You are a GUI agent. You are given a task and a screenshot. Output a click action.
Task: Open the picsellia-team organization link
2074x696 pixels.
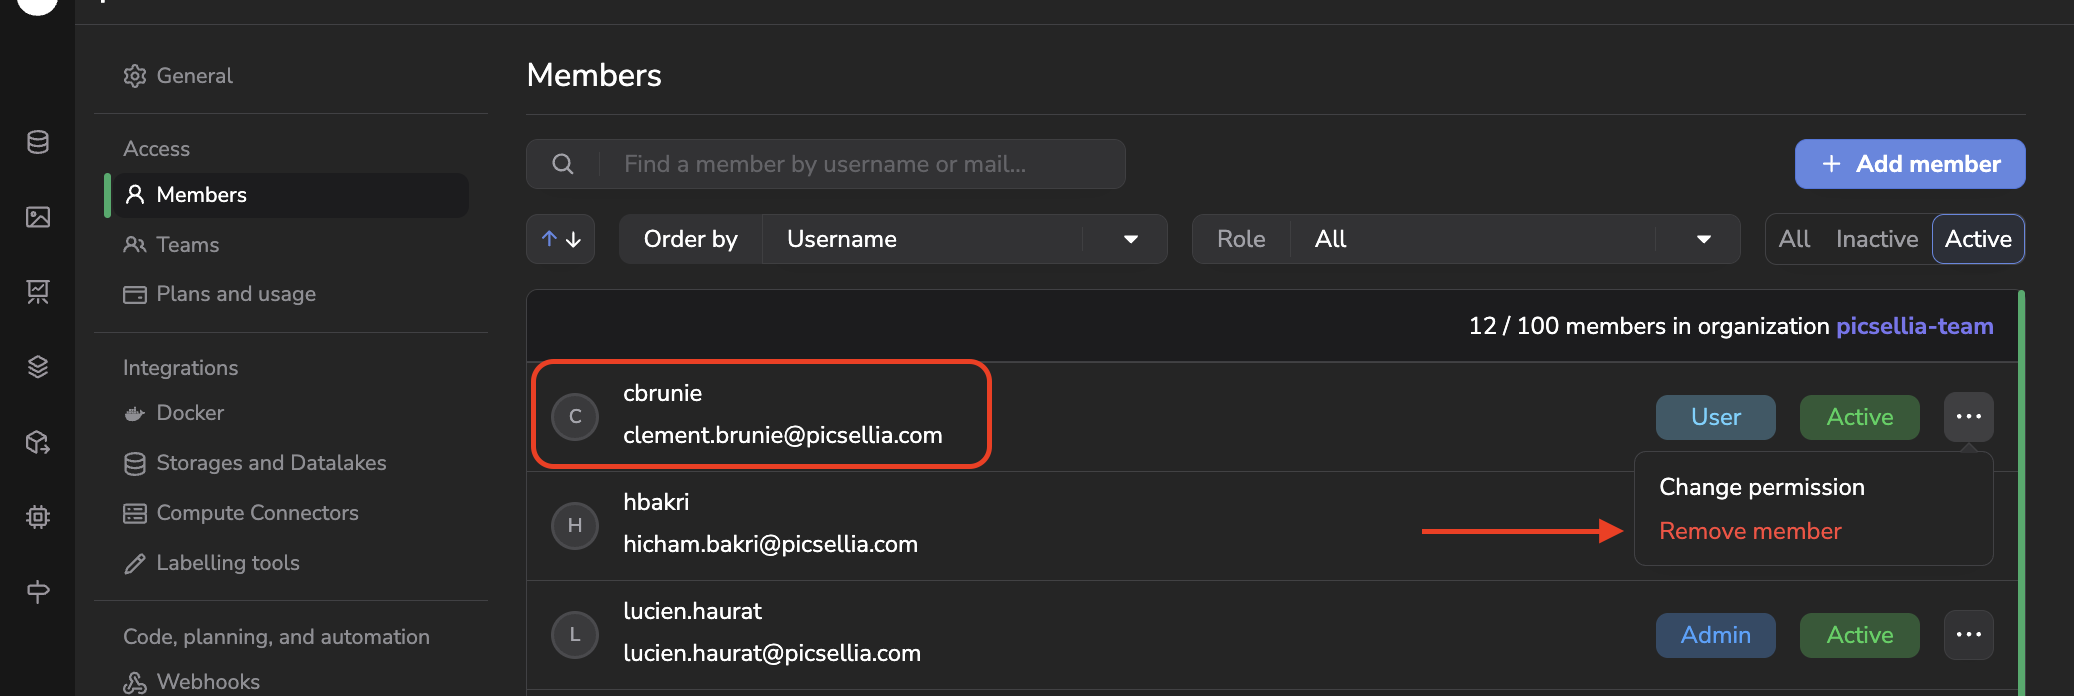1915,326
